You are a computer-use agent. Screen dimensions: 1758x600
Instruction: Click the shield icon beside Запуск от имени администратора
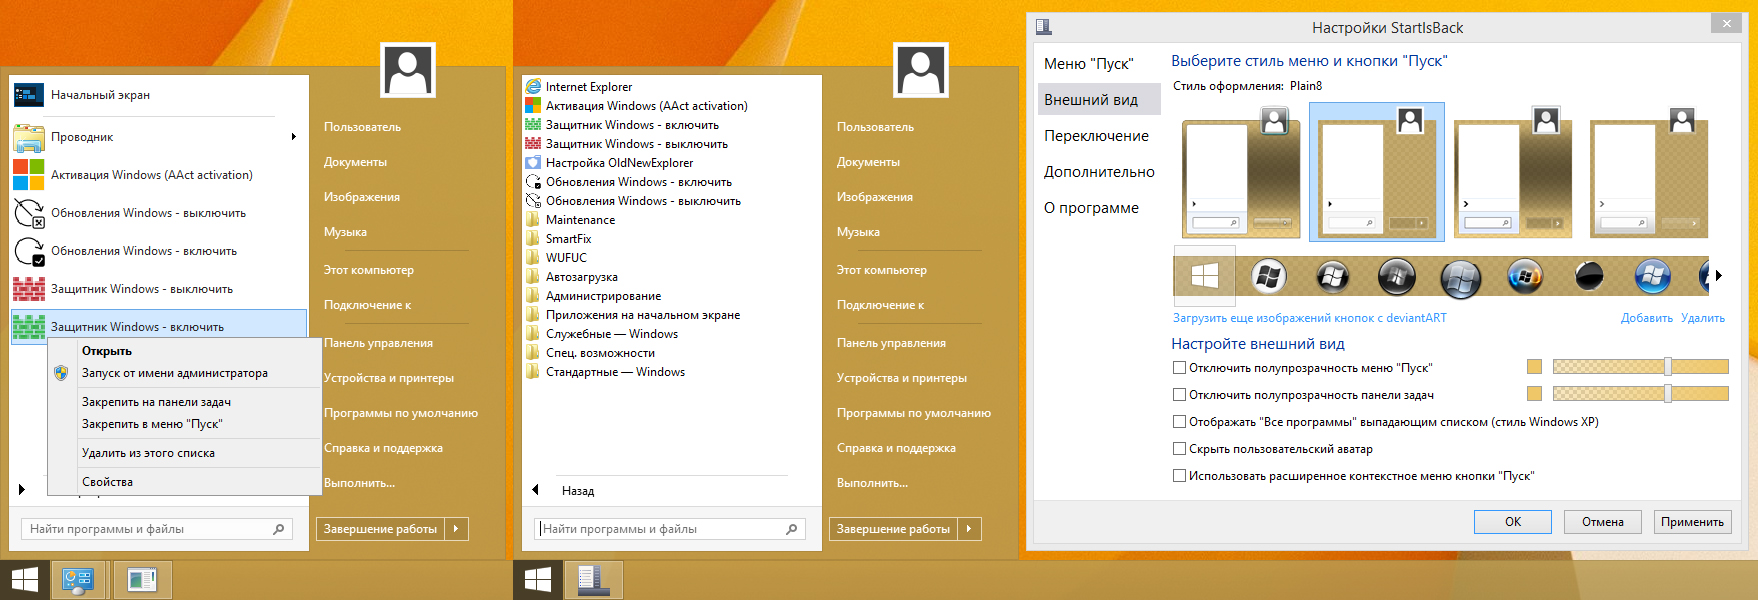coord(61,373)
